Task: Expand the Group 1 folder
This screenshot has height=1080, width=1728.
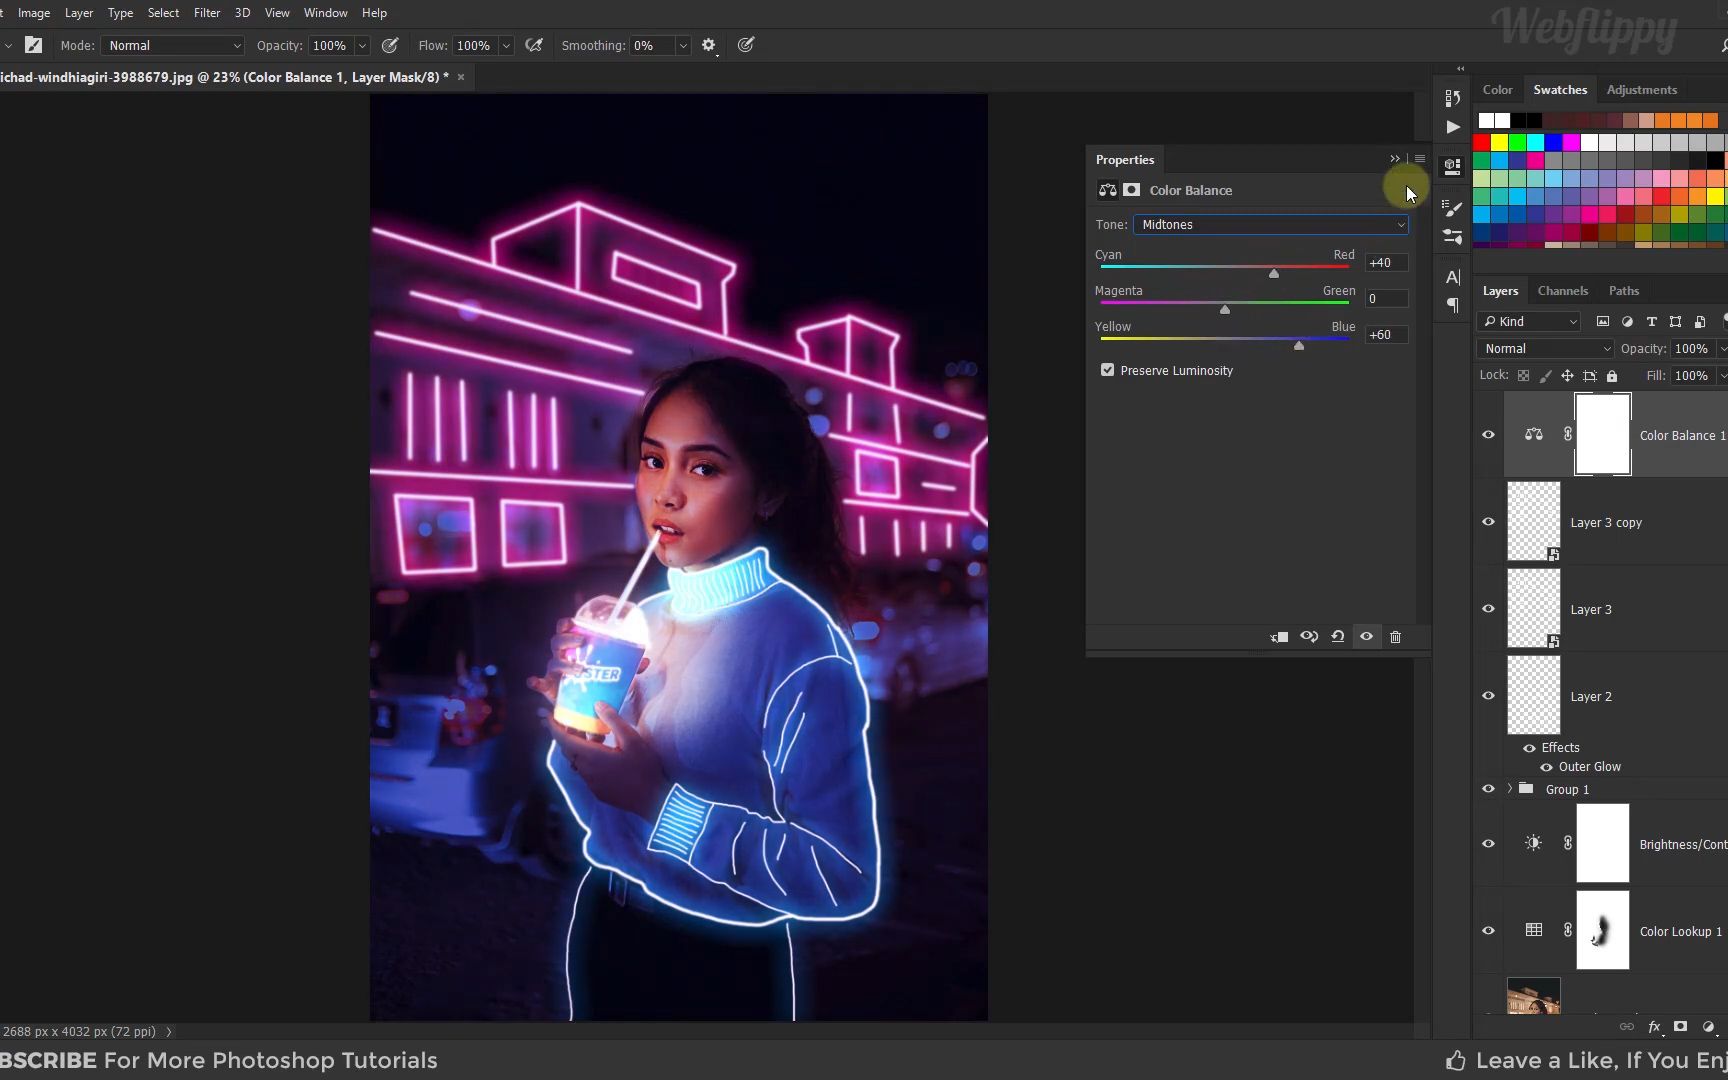Action: coord(1510,788)
